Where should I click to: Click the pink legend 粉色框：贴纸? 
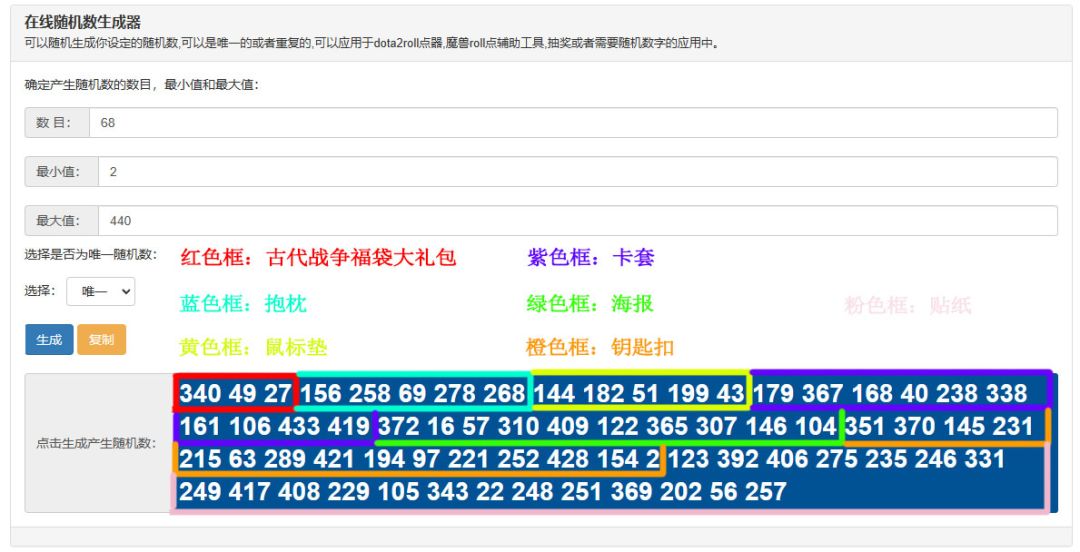pyautogui.click(x=908, y=305)
